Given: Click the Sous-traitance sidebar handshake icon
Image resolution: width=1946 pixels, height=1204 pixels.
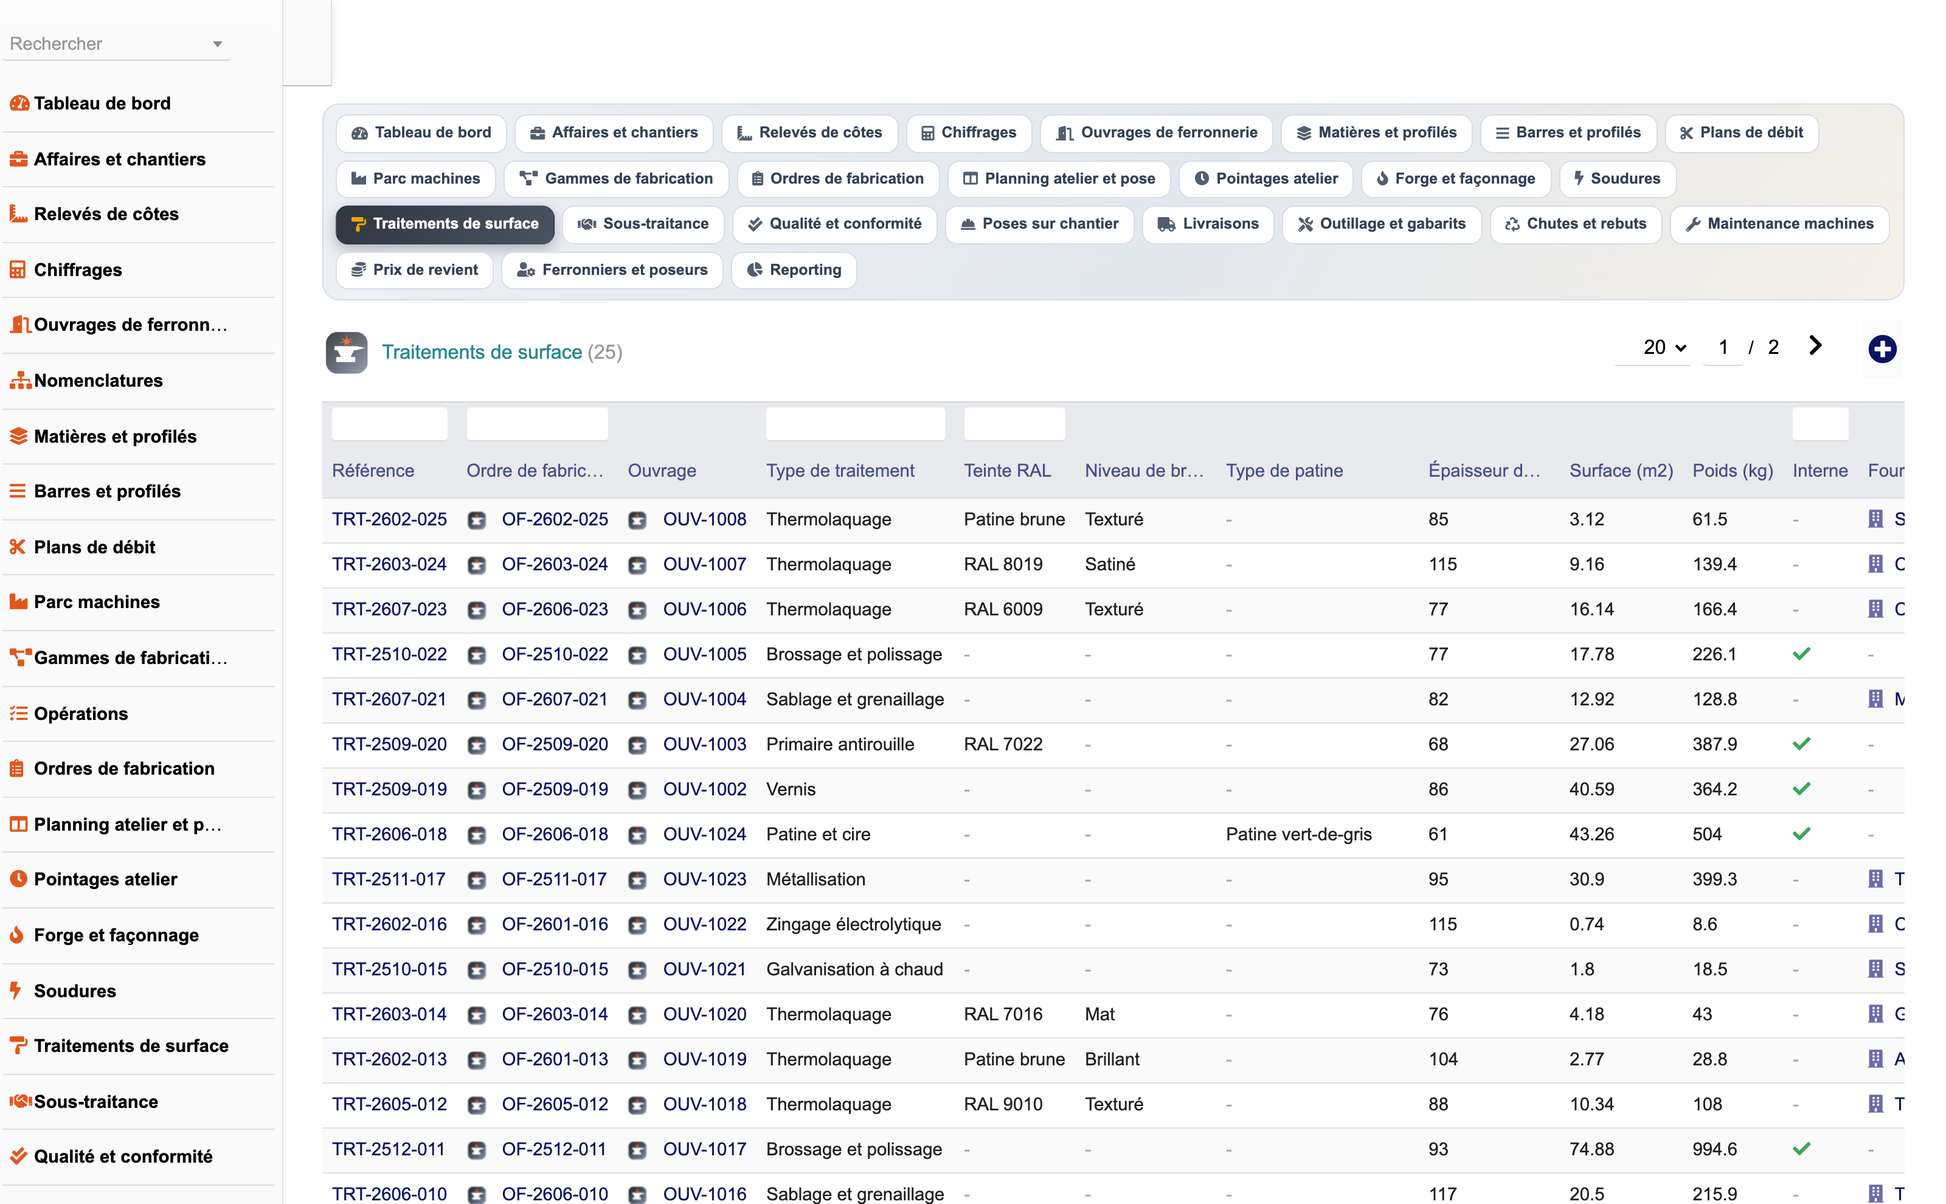Looking at the screenshot, I should click(20, 1101).
